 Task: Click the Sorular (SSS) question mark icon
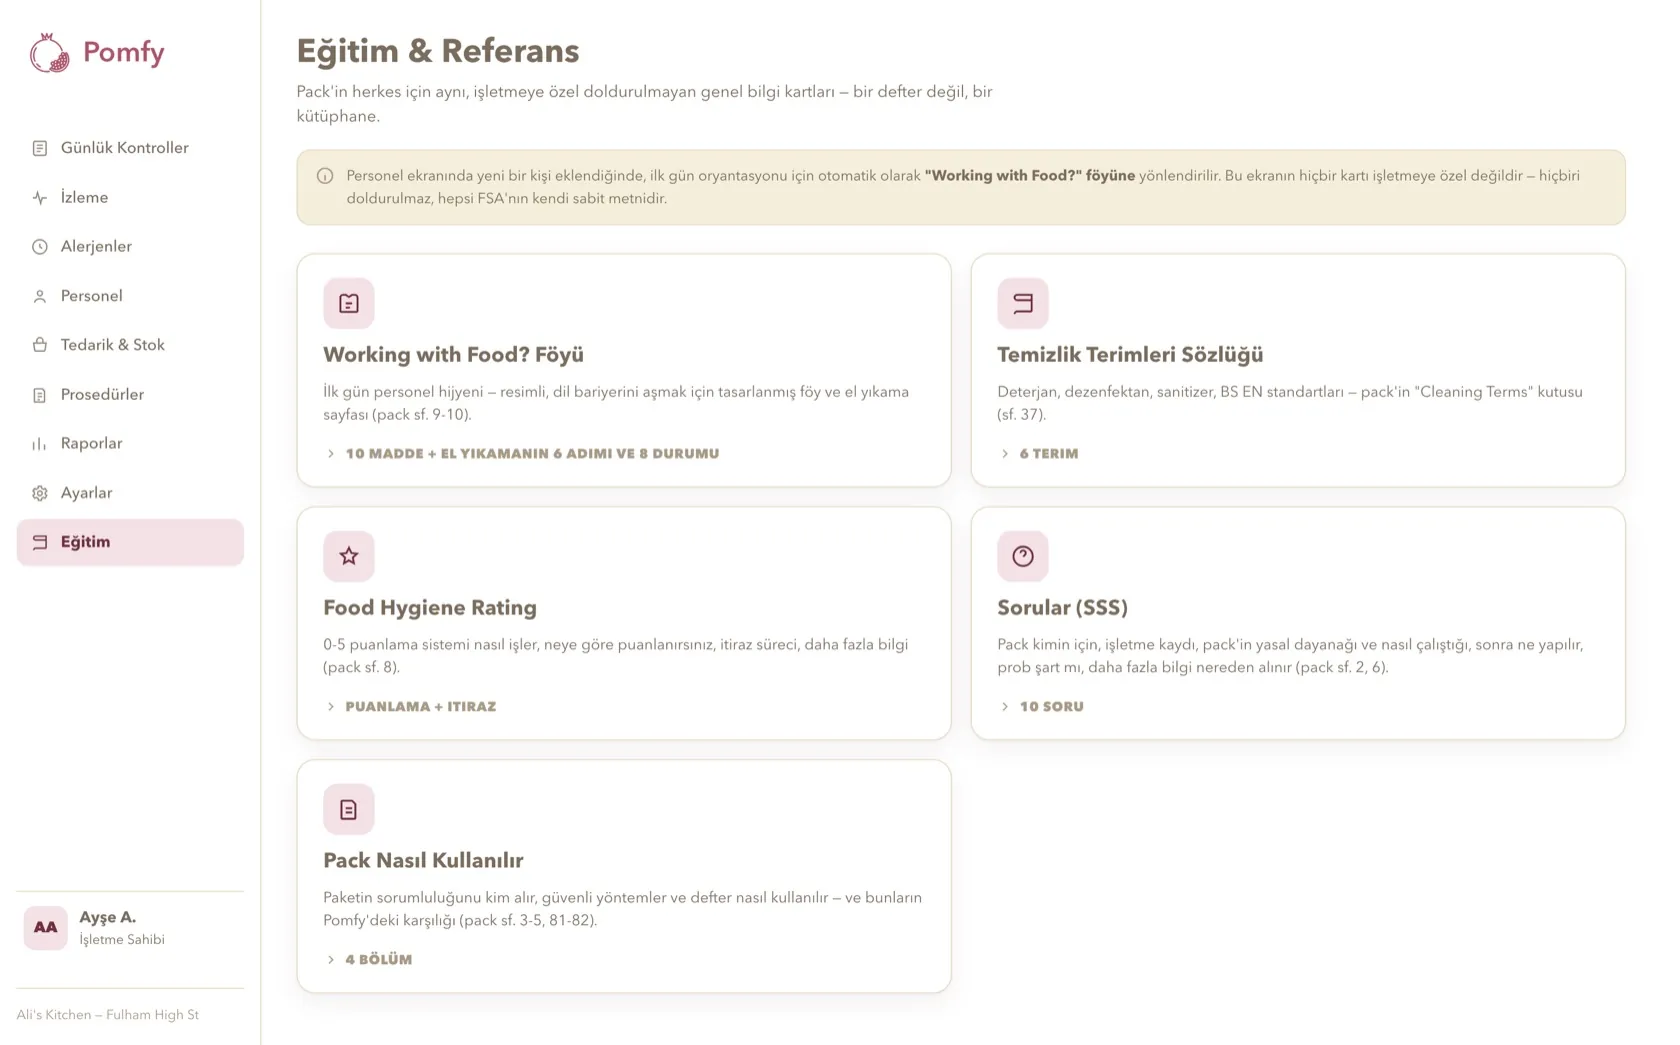coord(1023,556)
